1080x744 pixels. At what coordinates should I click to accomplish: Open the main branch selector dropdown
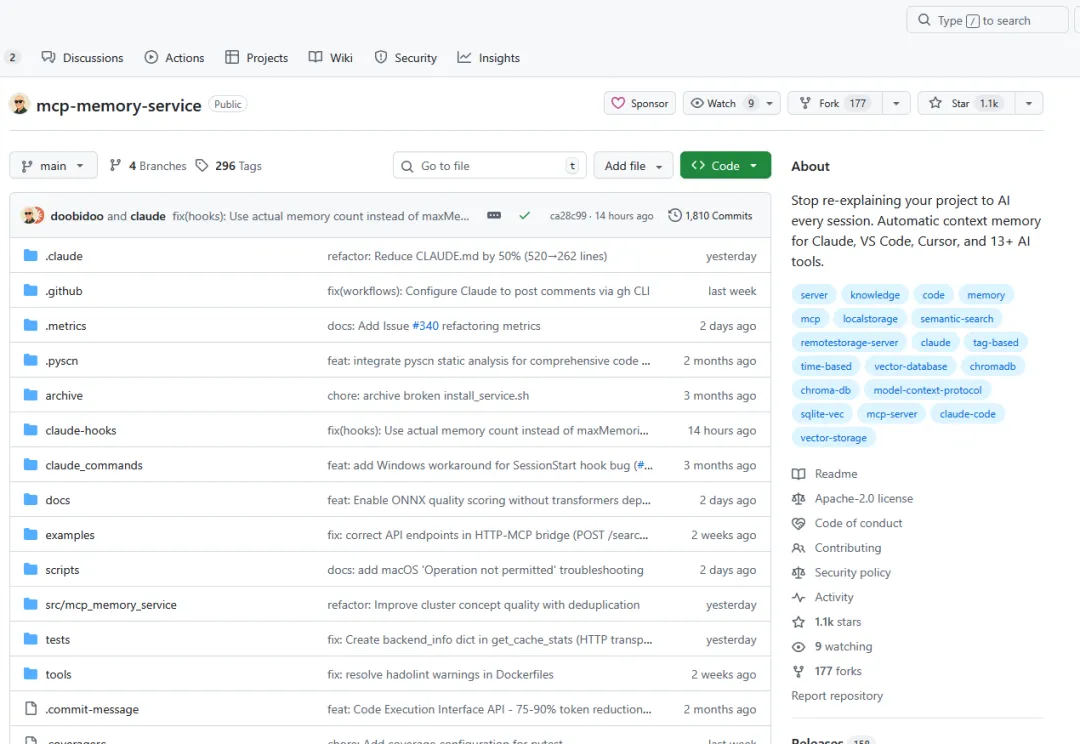click(53, 165)
